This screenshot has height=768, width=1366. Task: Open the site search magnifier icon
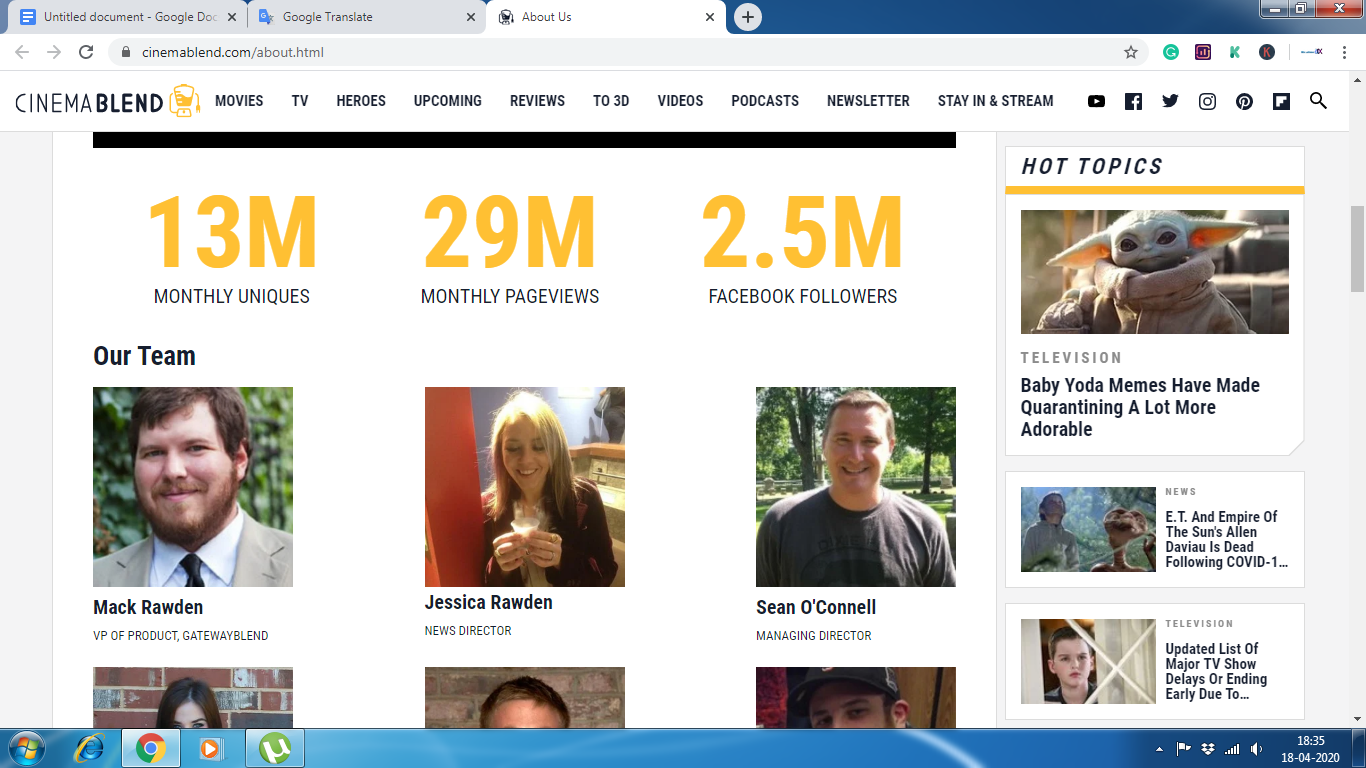pyautogui.click(x=1318, y=100)
